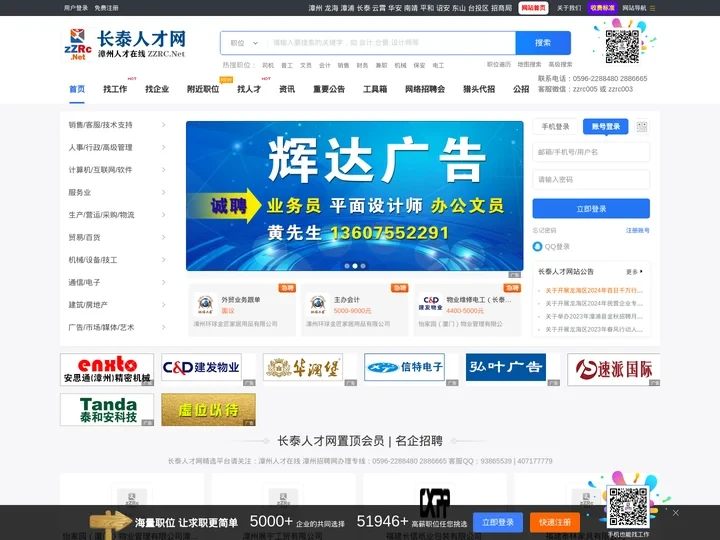Click the purple 收费标准 button
Viewport: 720px width, 540px height.
tap(602, 8)
